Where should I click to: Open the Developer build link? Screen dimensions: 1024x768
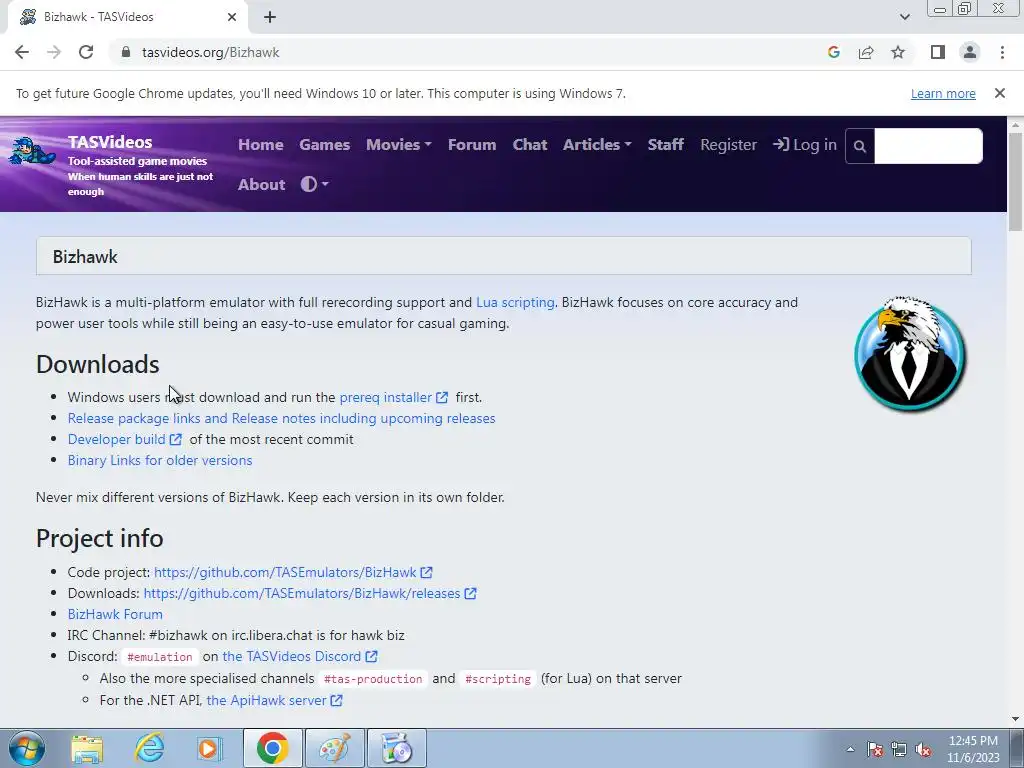[x=116, y=440]
